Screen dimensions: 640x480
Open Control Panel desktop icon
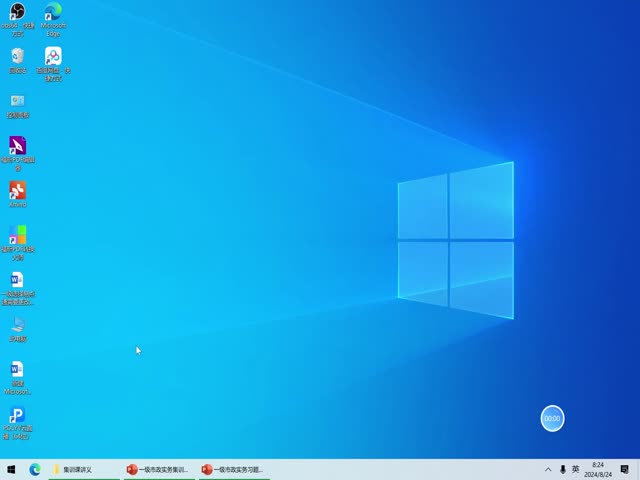[x=17, y=102]
